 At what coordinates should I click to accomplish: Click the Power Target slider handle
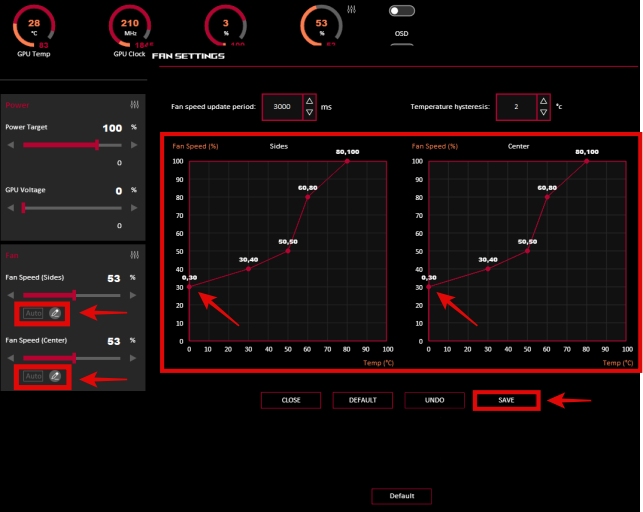[x=97, y=145]
